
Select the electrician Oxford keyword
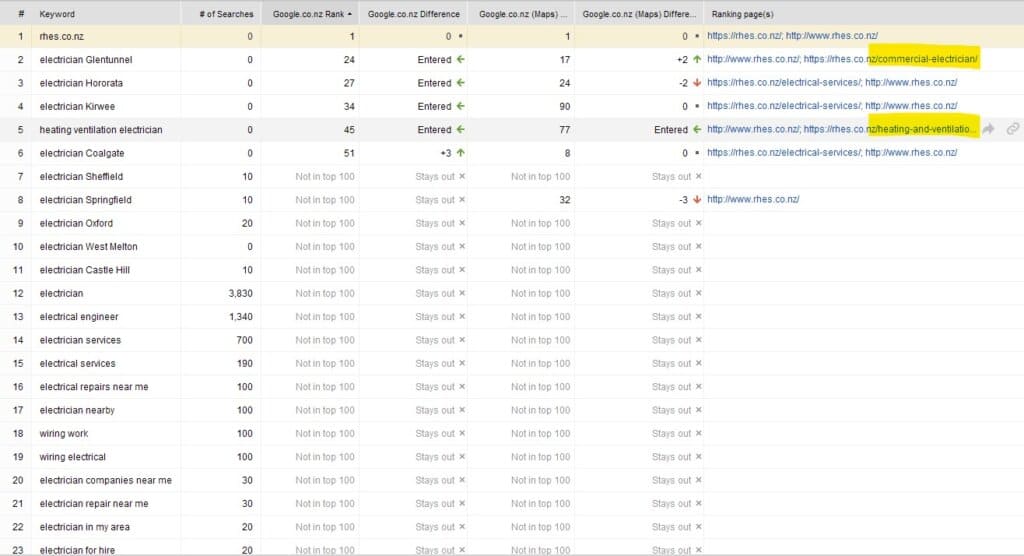pyautogui.click(x=76, y=223)
